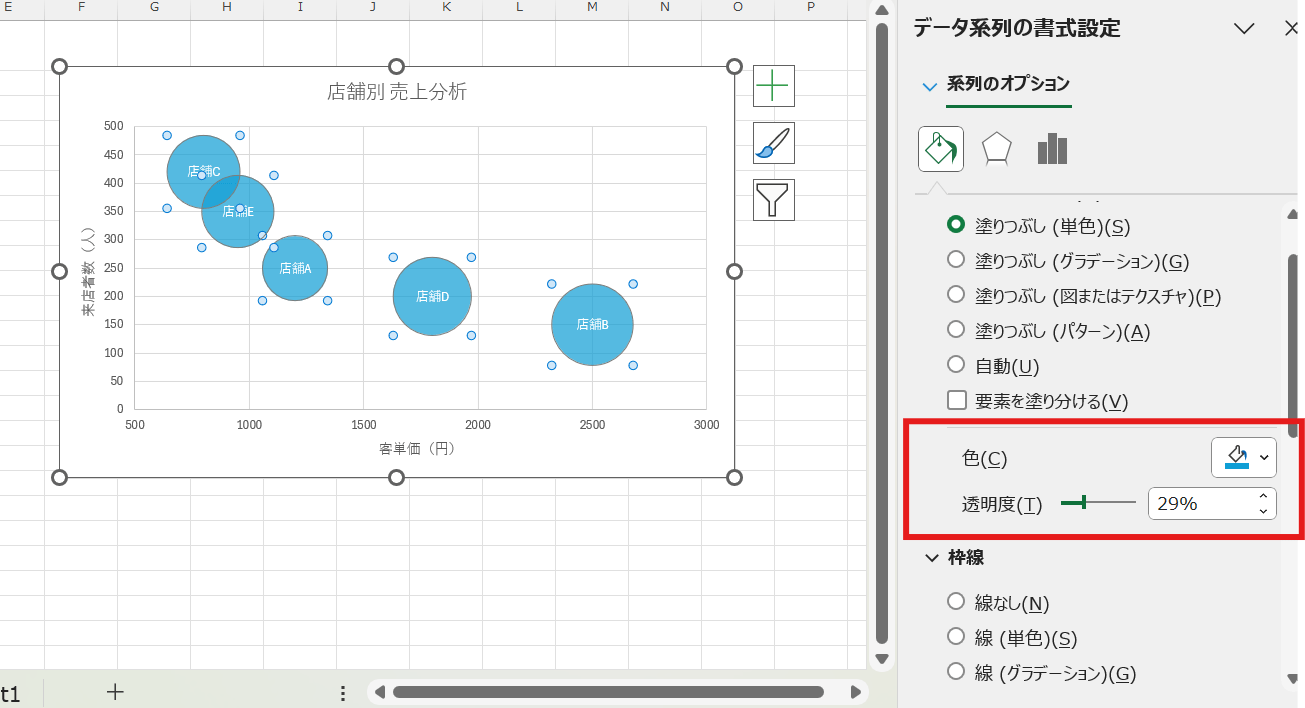
Task: Open the Chart Elements plus button beside the chart
Action: (x=771, y=86)
